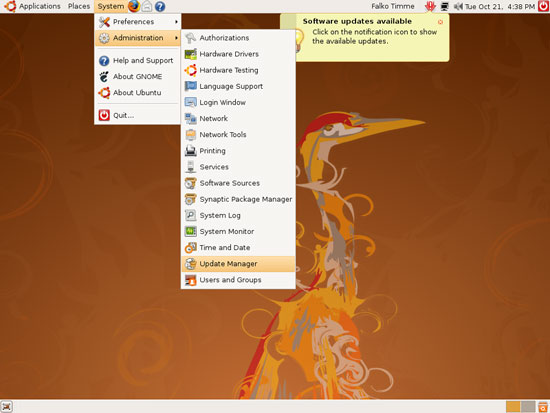The height and width of the screenshot is (413, 550).
Task: Click the Falko Timme user switcher
Action: (393, 6)
